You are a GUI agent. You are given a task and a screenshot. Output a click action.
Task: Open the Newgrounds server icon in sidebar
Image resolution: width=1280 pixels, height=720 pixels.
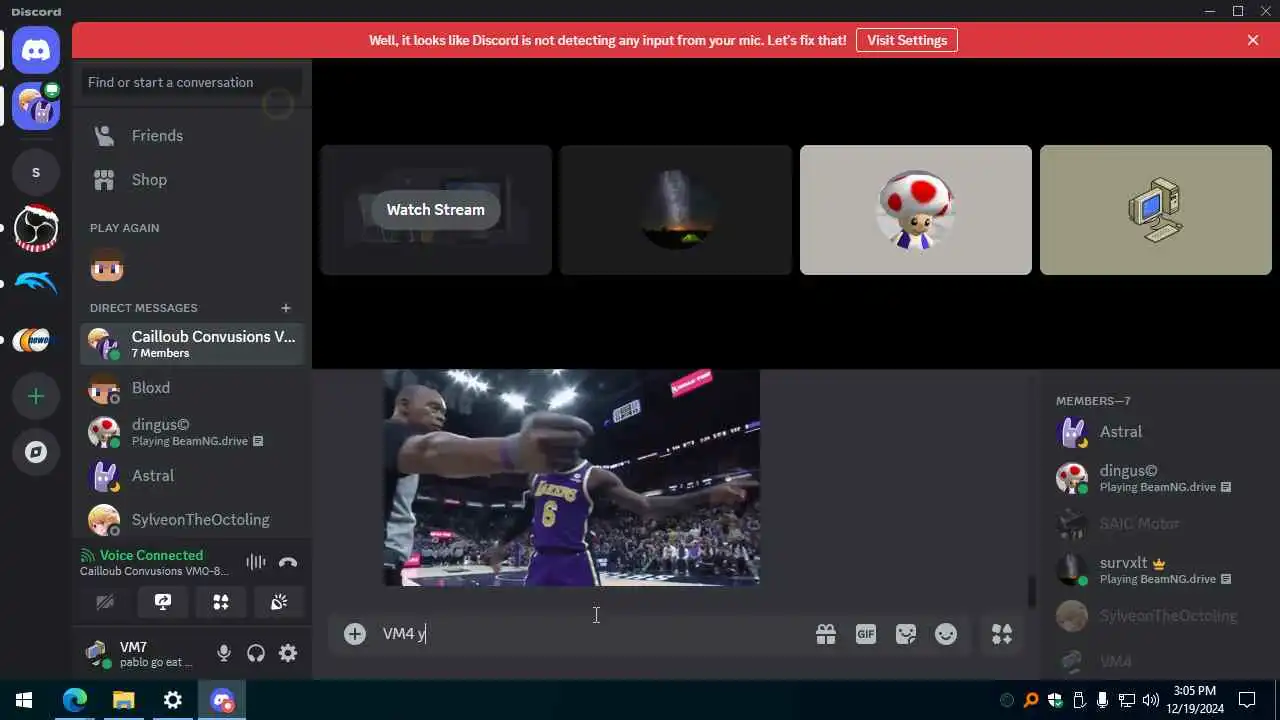pyautogui.click(x=36, y=340)
